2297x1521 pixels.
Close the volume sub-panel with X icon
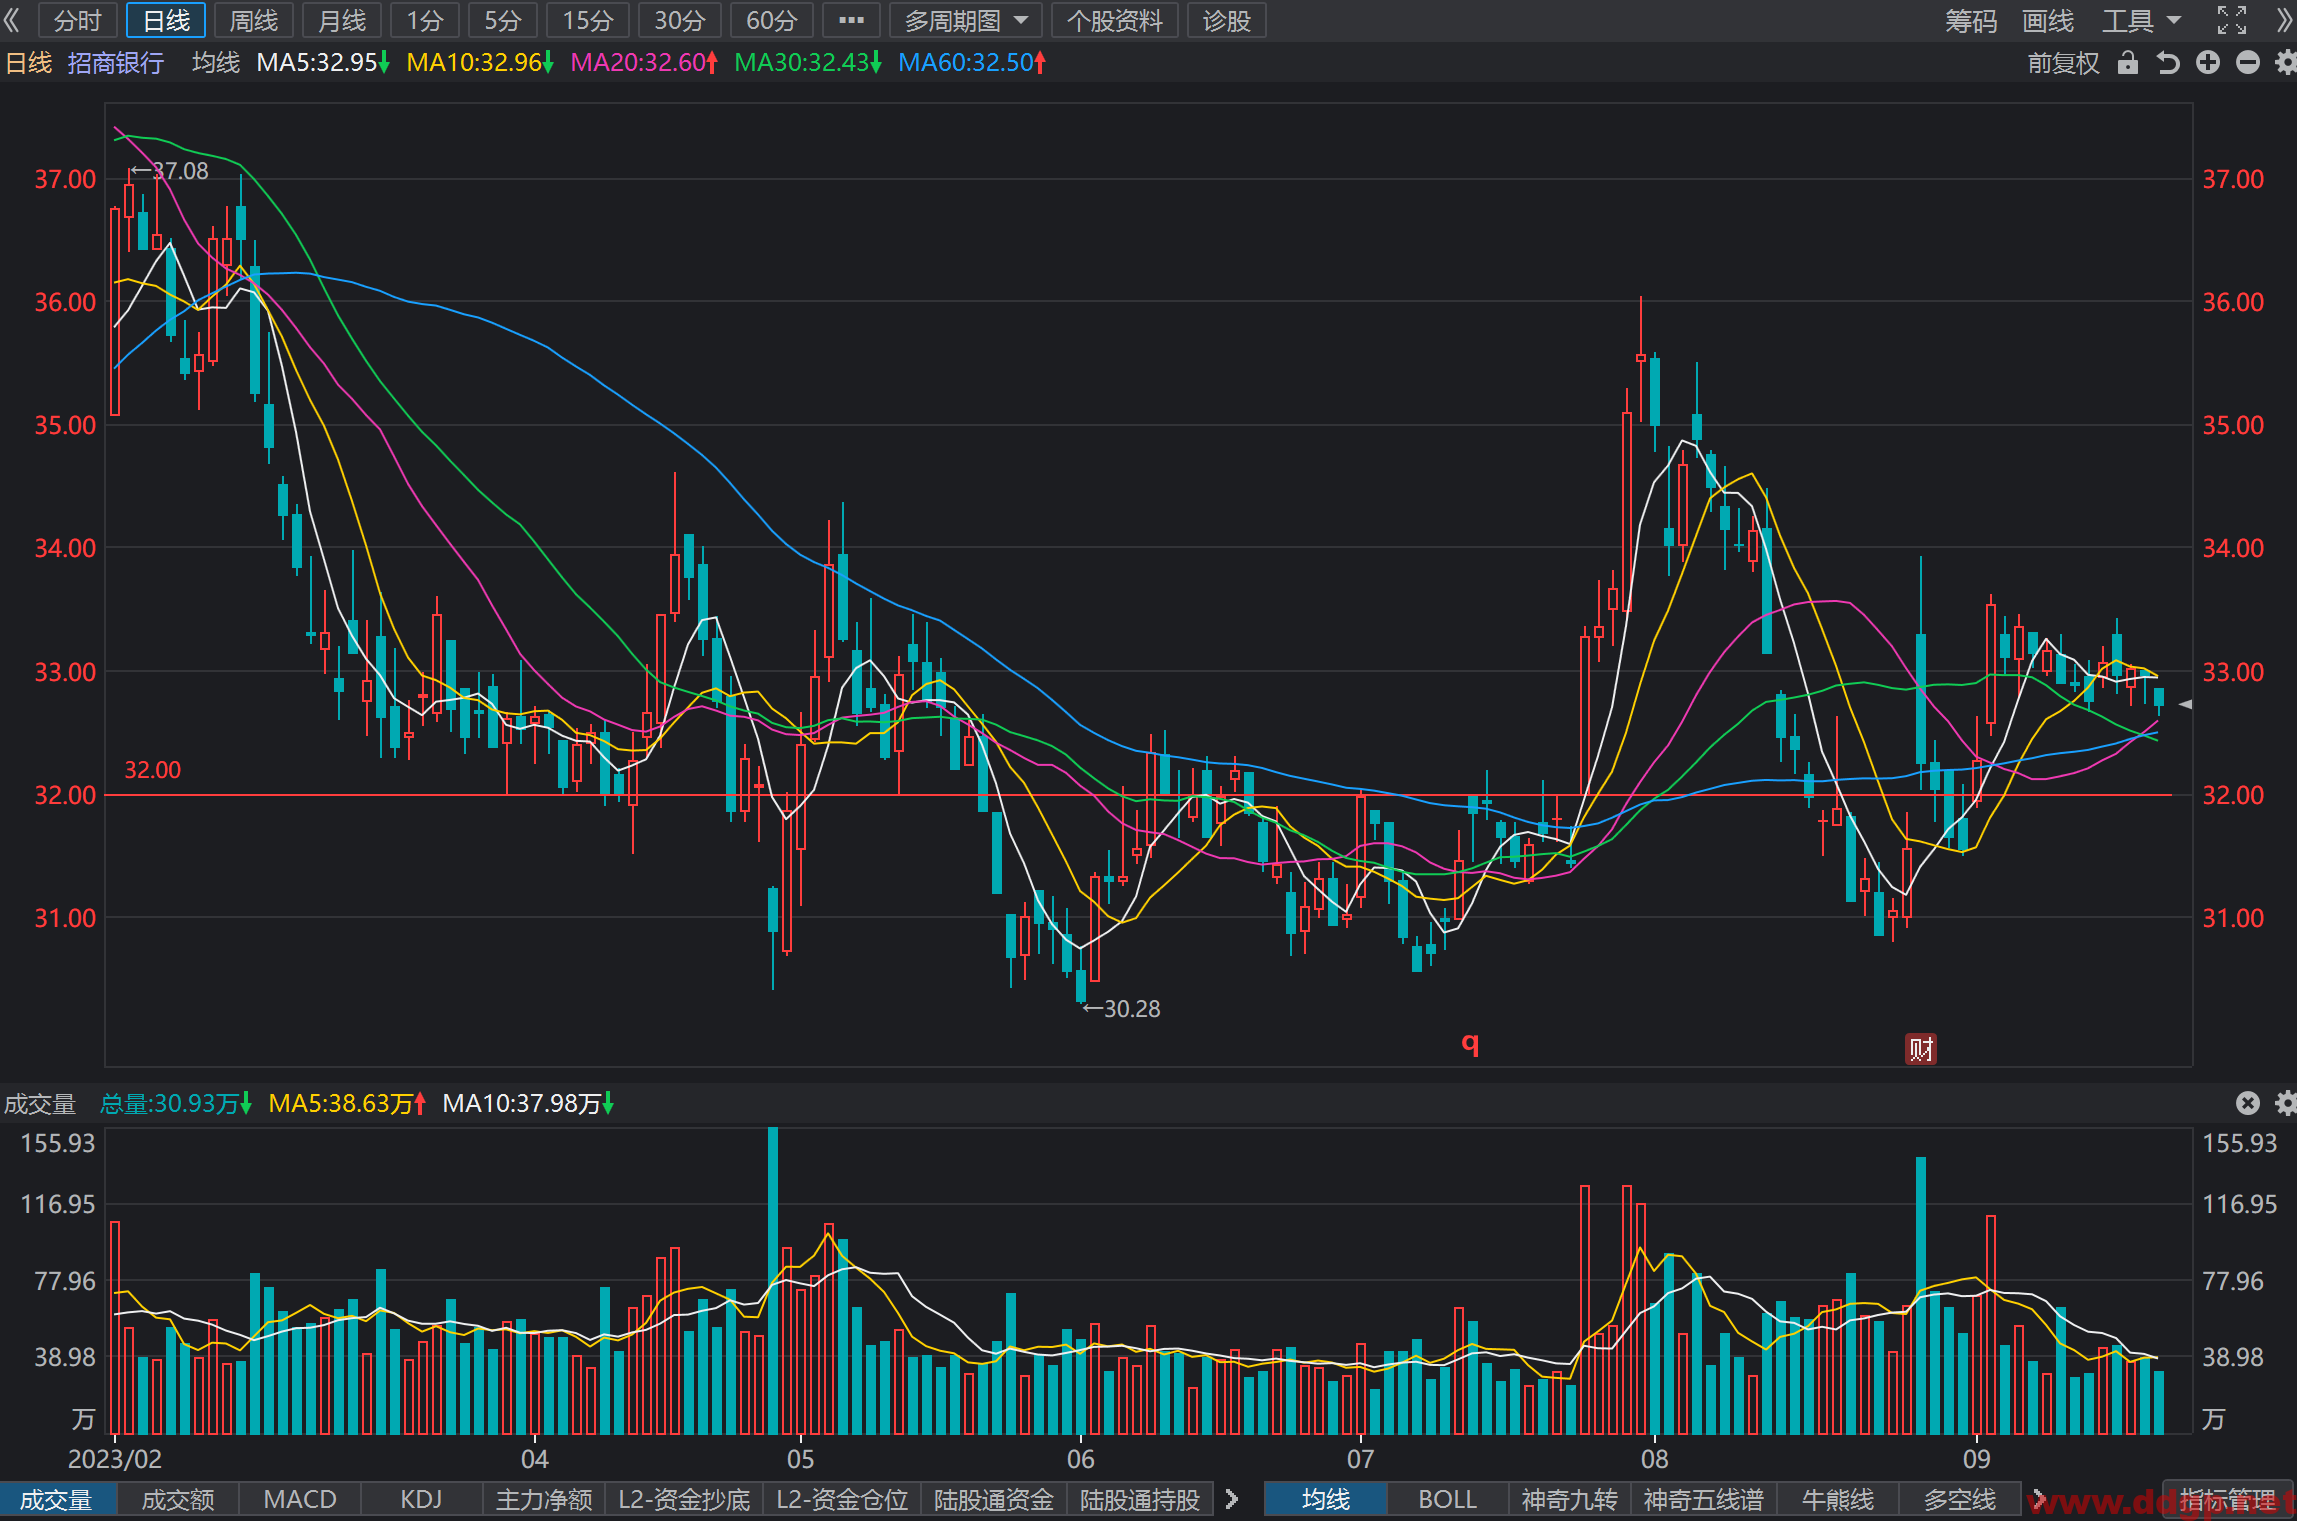coord(2248,1103)
